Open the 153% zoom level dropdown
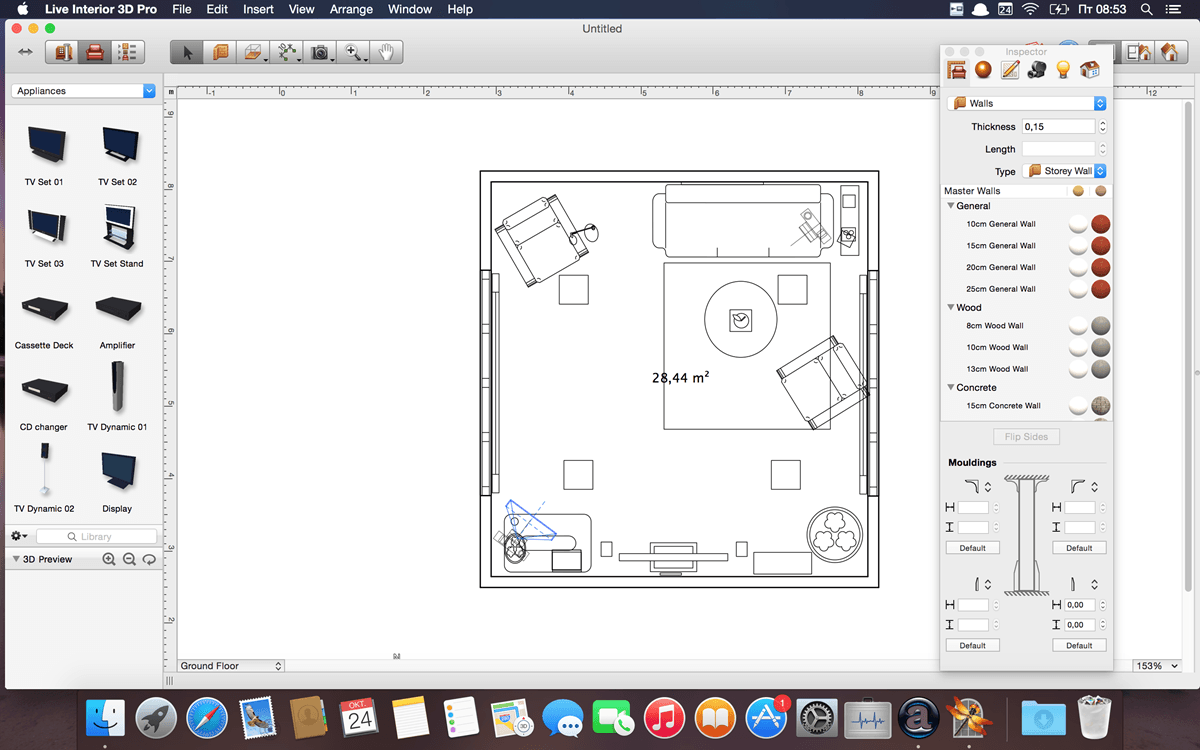Image resolution: width=1200 pixels, height=750 pixels. tap(1157, 666)
